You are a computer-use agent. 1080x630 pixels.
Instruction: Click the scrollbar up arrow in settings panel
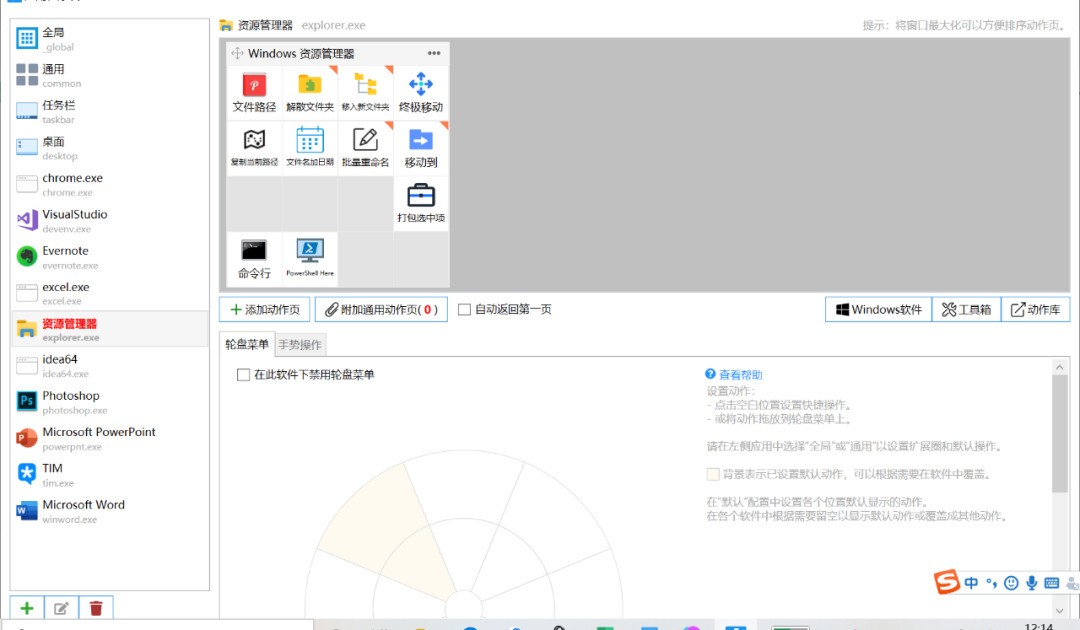pos(1059,367)
